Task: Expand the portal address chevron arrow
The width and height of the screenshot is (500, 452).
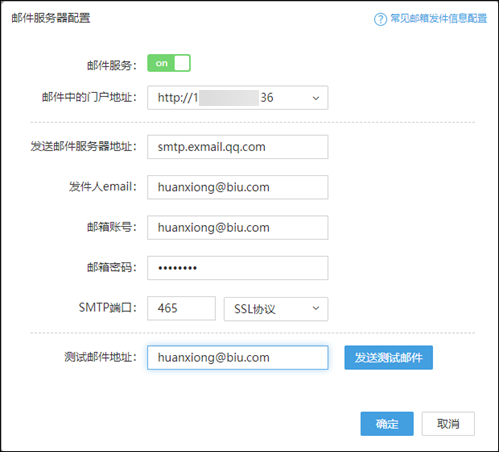Action: (316, 98)
